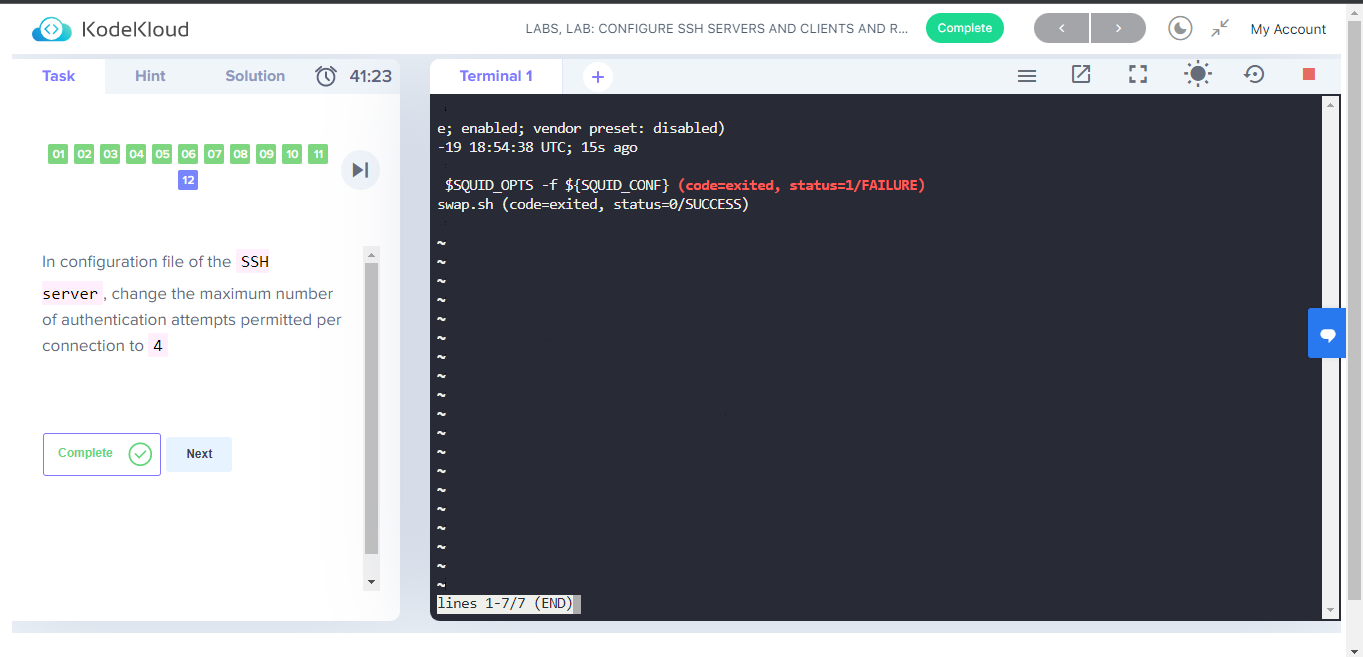The height and width of the screenshot is (657, 1363).
Task: Click the KodeKloud logo
Action: click(x=110, y=30)
